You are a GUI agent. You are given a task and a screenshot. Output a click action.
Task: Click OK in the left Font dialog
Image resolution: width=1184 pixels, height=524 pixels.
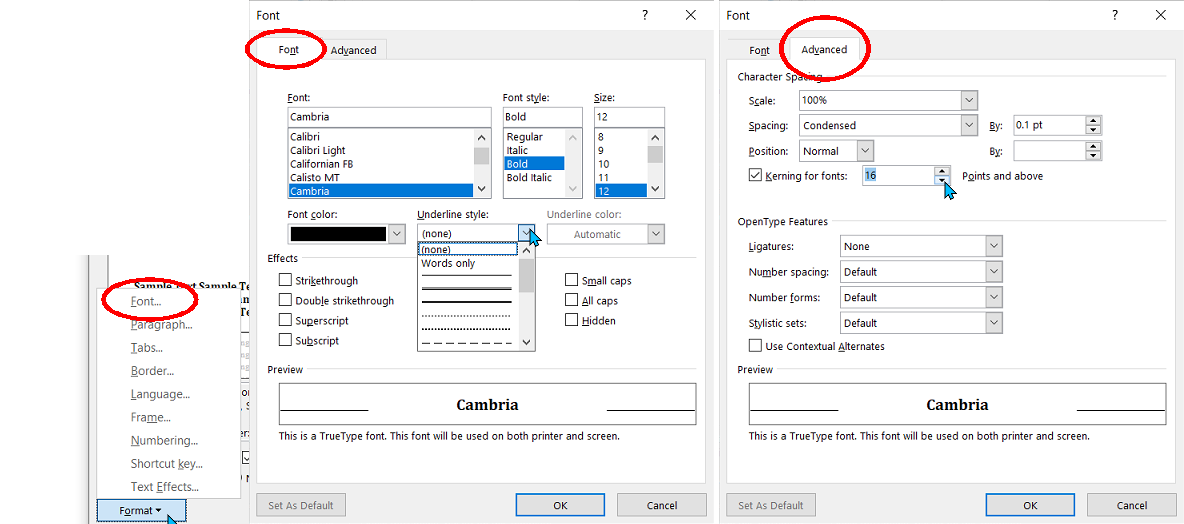tap(560, 505)
